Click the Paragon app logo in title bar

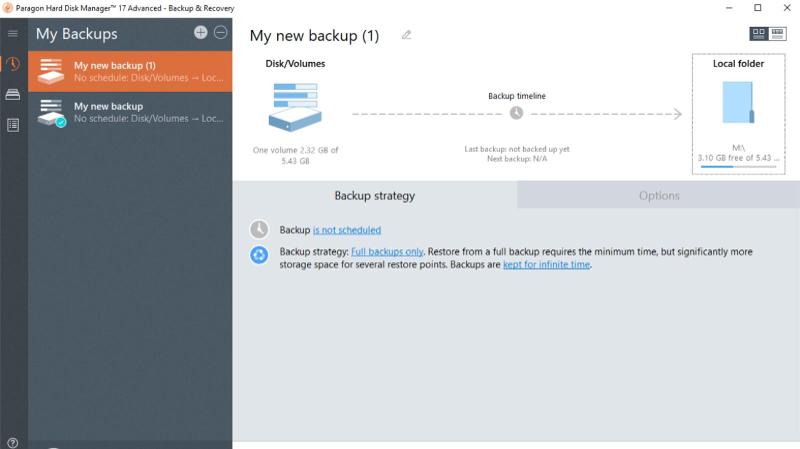click(7, 8)
